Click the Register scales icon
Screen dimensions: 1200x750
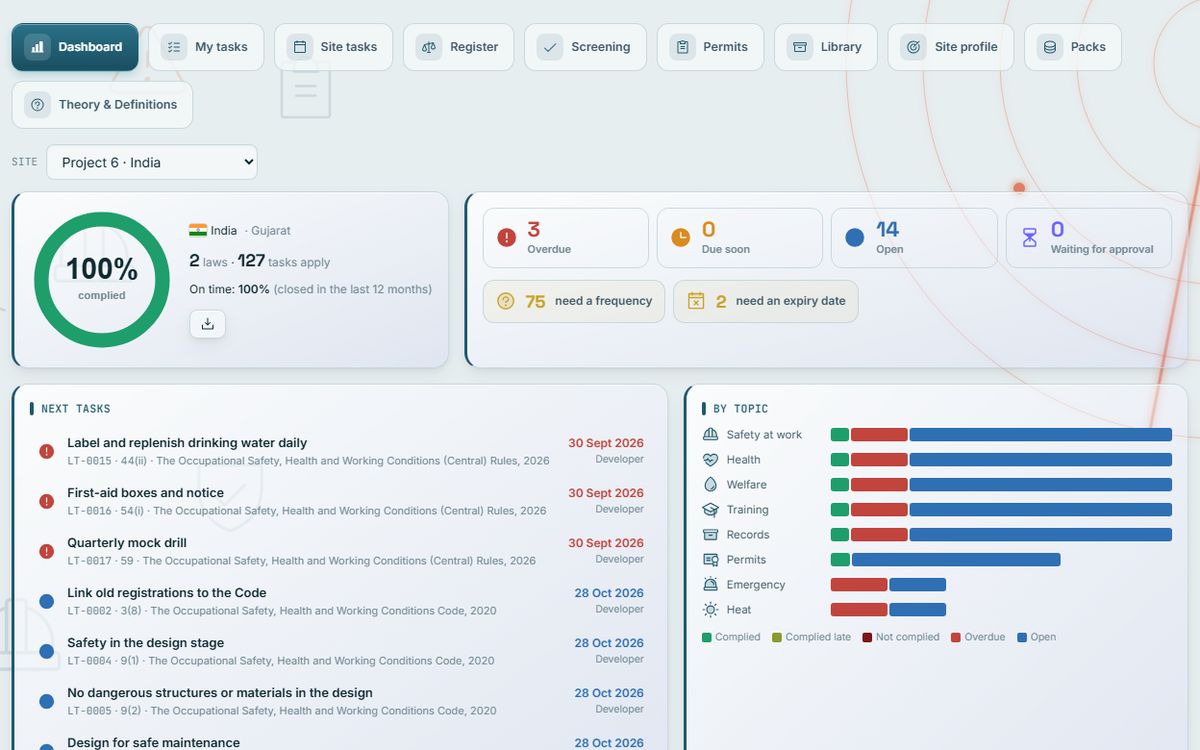tap(429, 47)
